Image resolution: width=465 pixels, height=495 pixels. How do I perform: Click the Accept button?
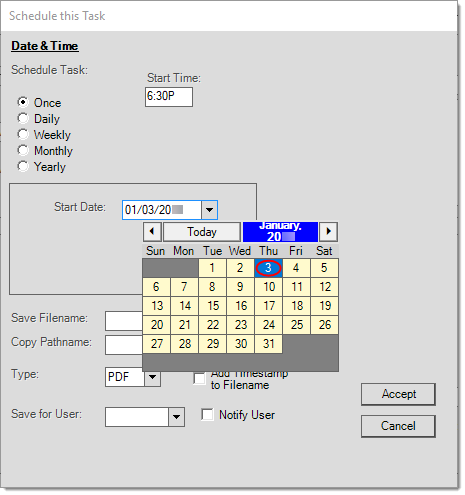pos(398,394)
